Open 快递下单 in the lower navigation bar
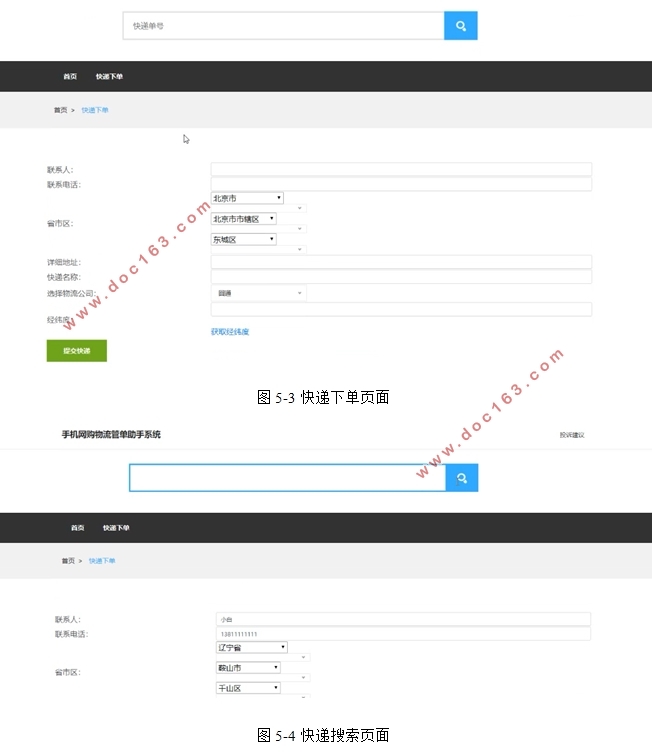 116,528
